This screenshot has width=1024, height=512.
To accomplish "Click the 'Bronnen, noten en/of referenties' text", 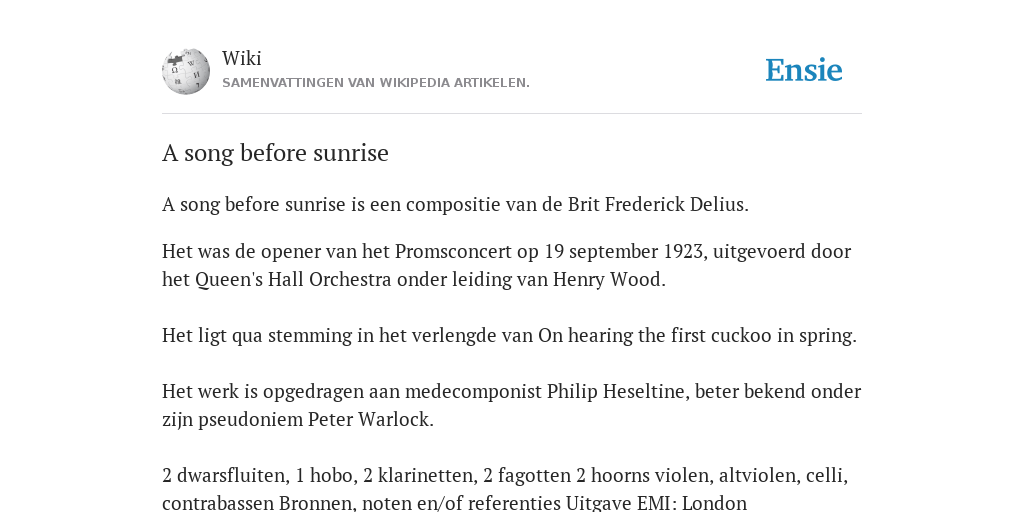I will [419, 503].
